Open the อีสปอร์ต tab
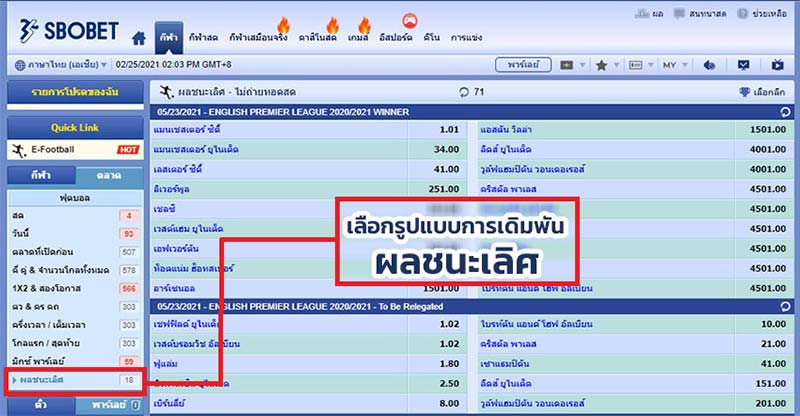 pos(396,38)
